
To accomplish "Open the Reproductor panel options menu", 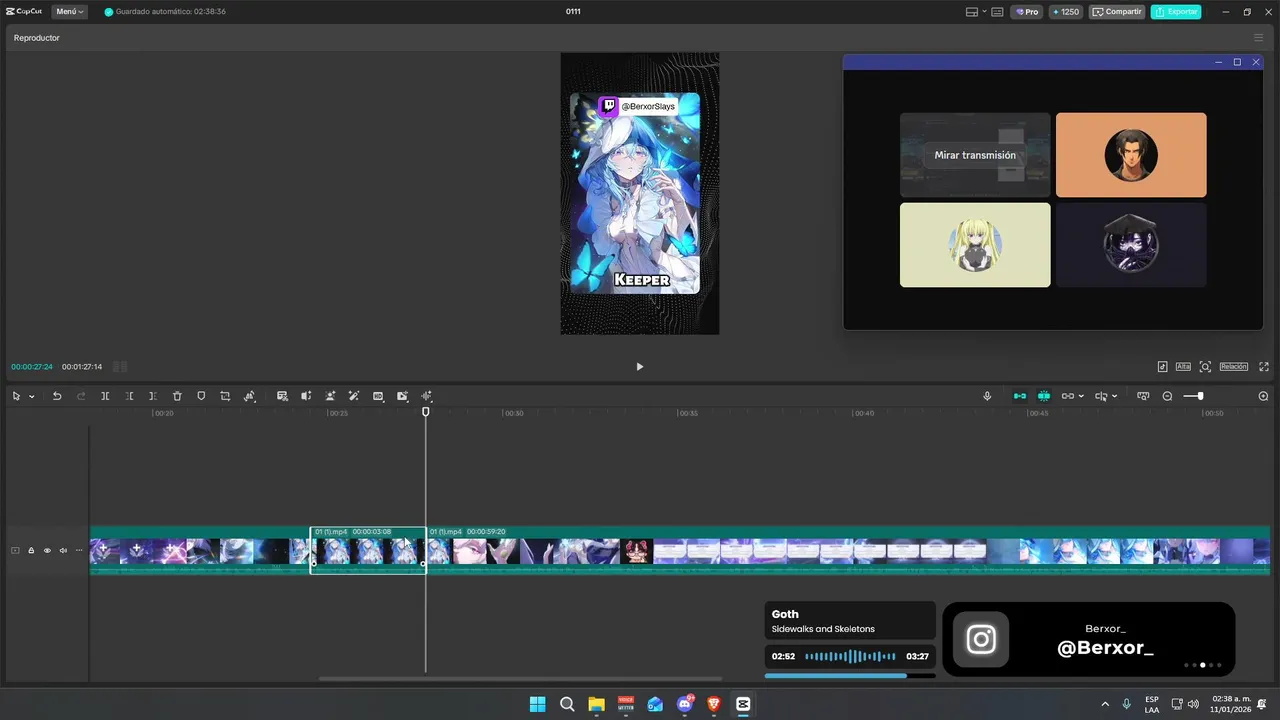I will pos(1258,38).
